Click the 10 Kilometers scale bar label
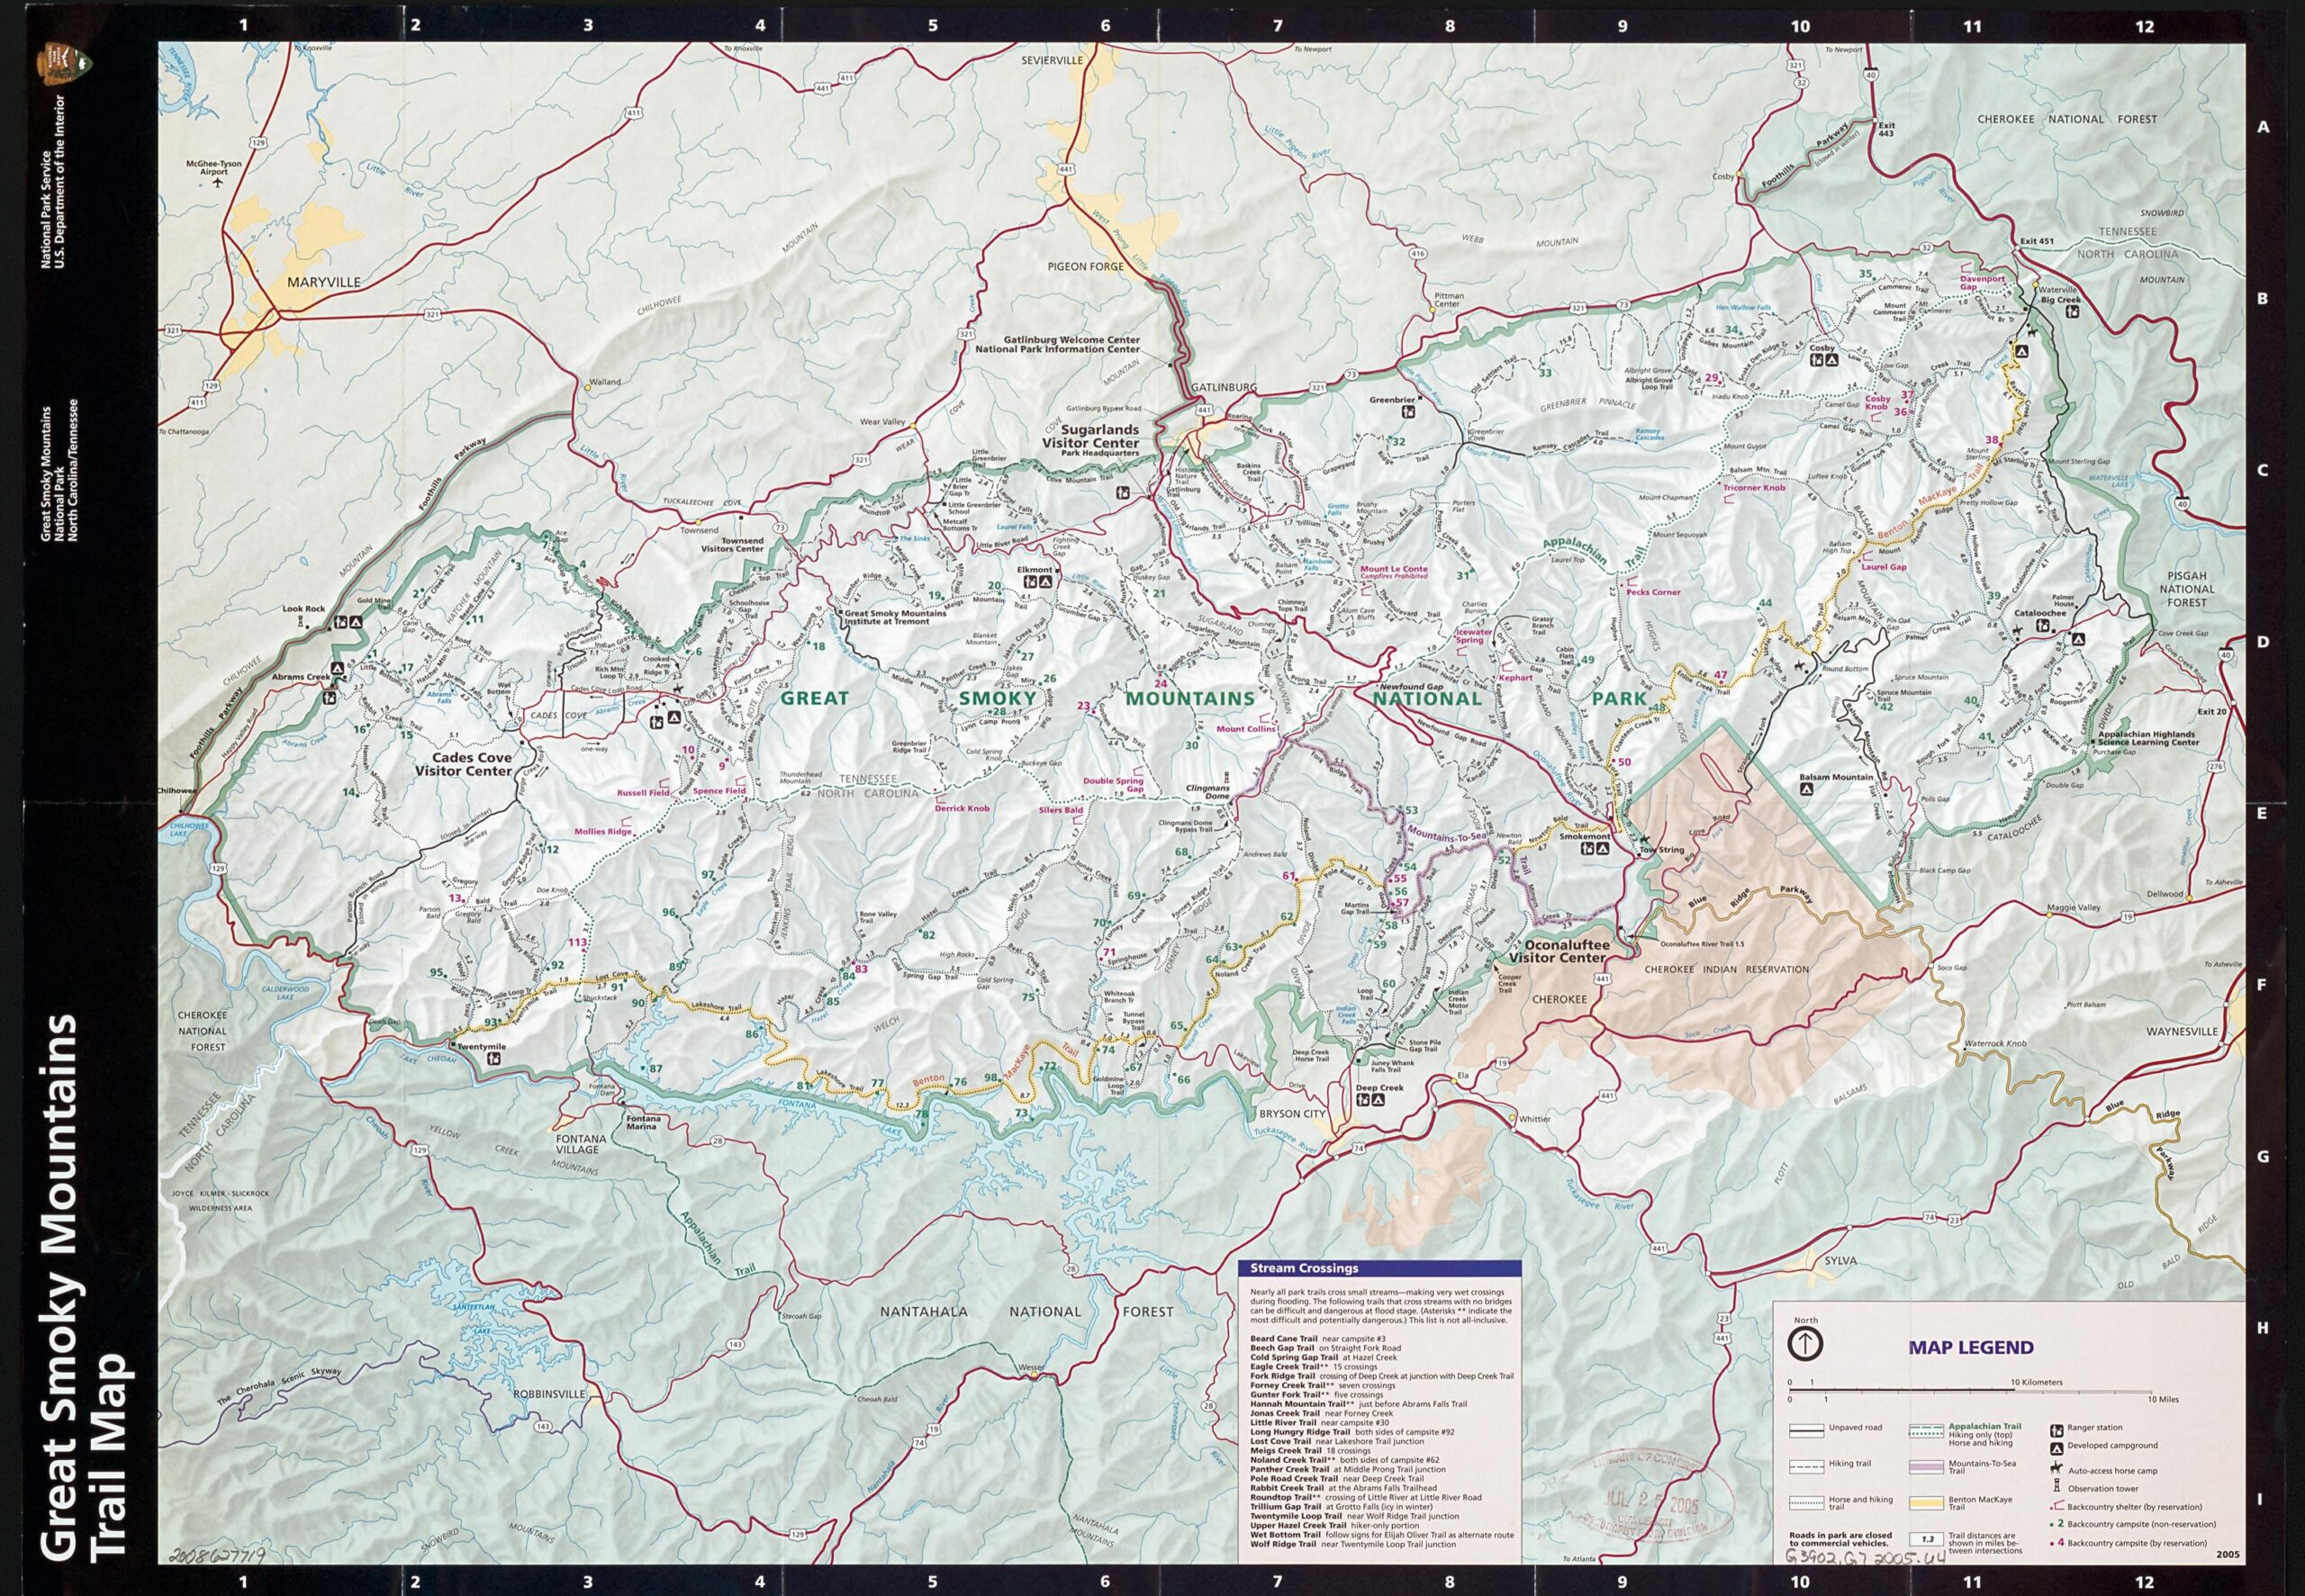 click(2036, 1382)
